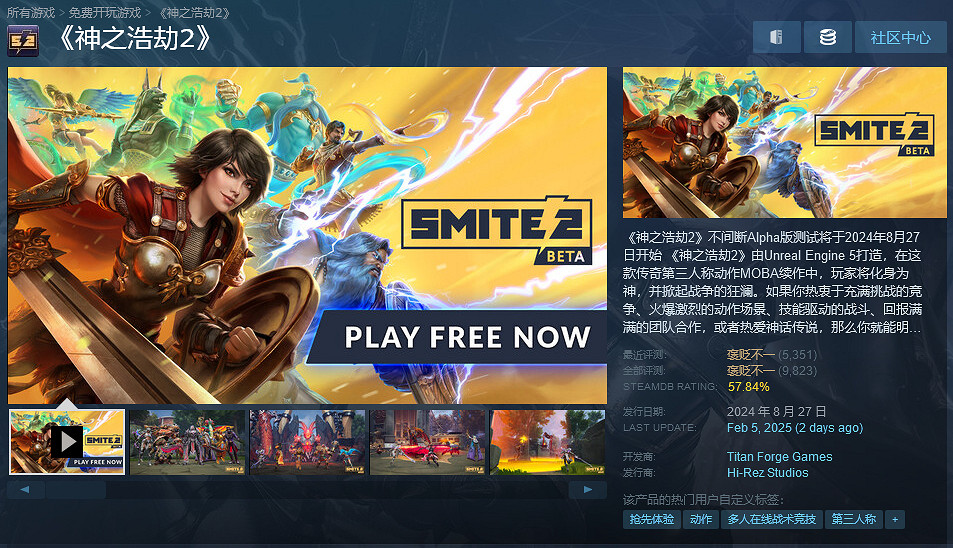Click the SMITE 2 game logo icon
Image resolution: width=953 pixels, height=548 pixels.
coord(23,41)
